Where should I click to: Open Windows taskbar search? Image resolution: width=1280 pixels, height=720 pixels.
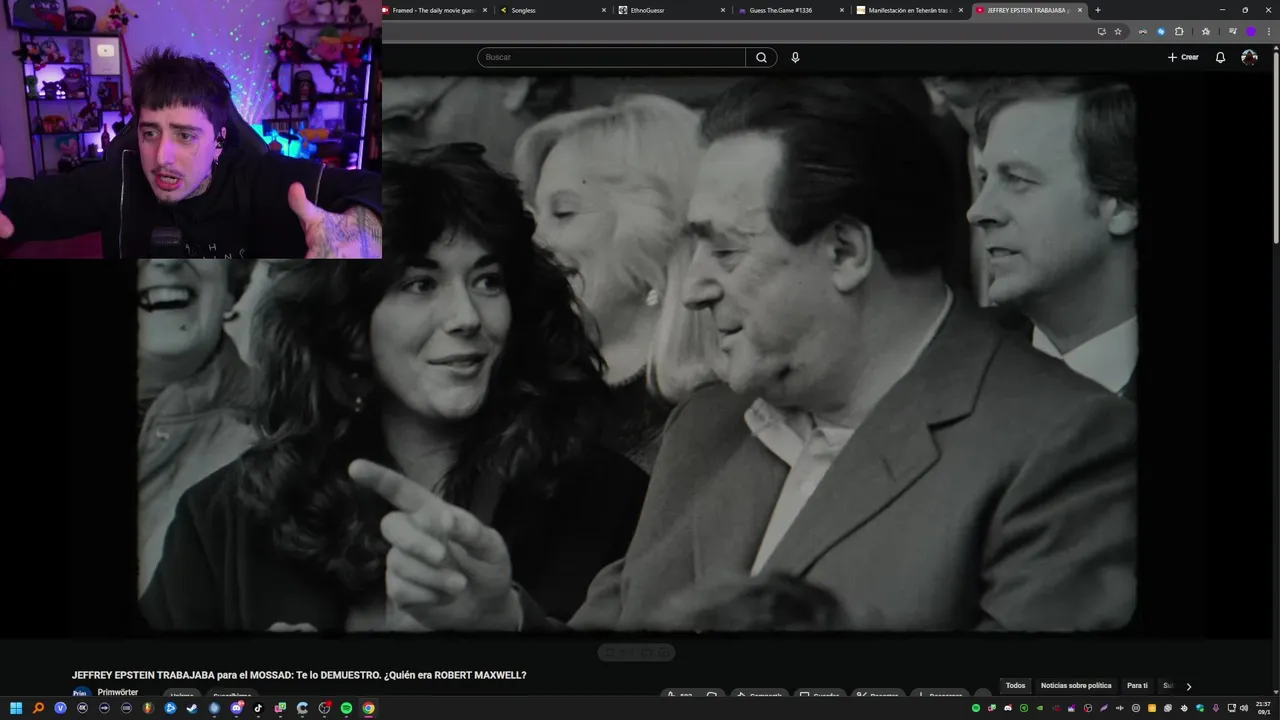click(38, 708)
